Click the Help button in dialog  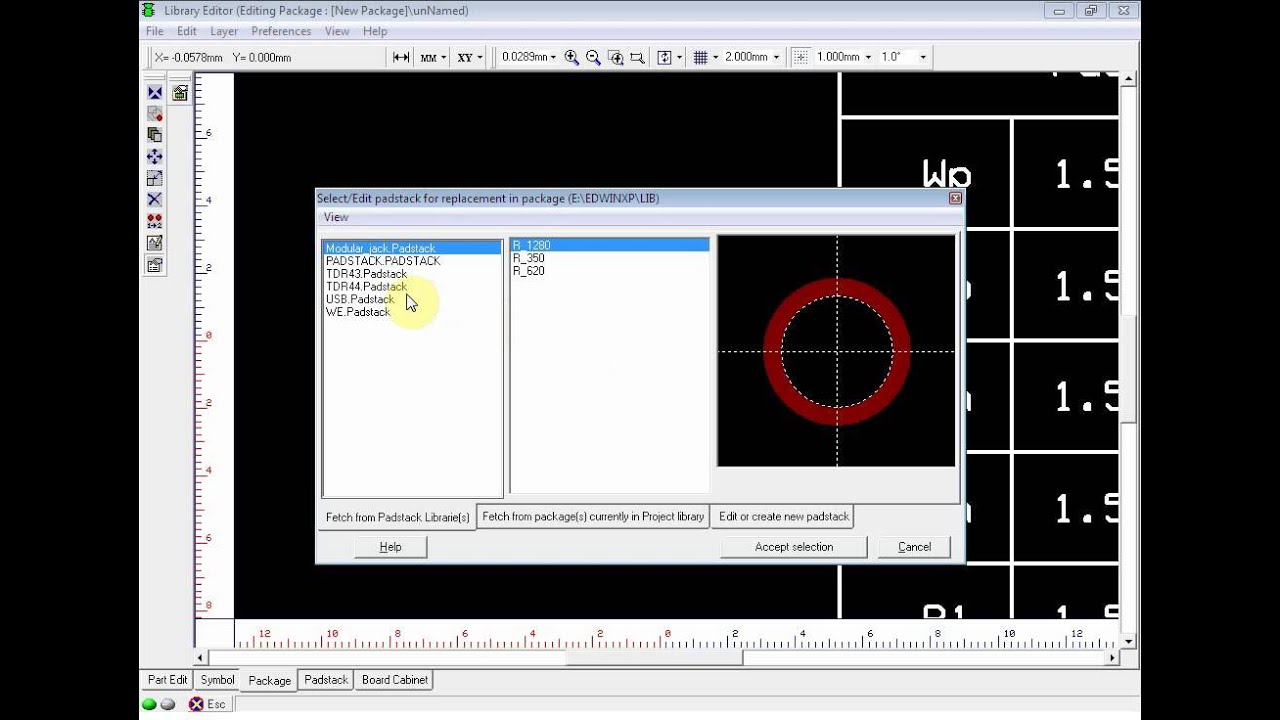pyautogui.click(x=390, y=547)
